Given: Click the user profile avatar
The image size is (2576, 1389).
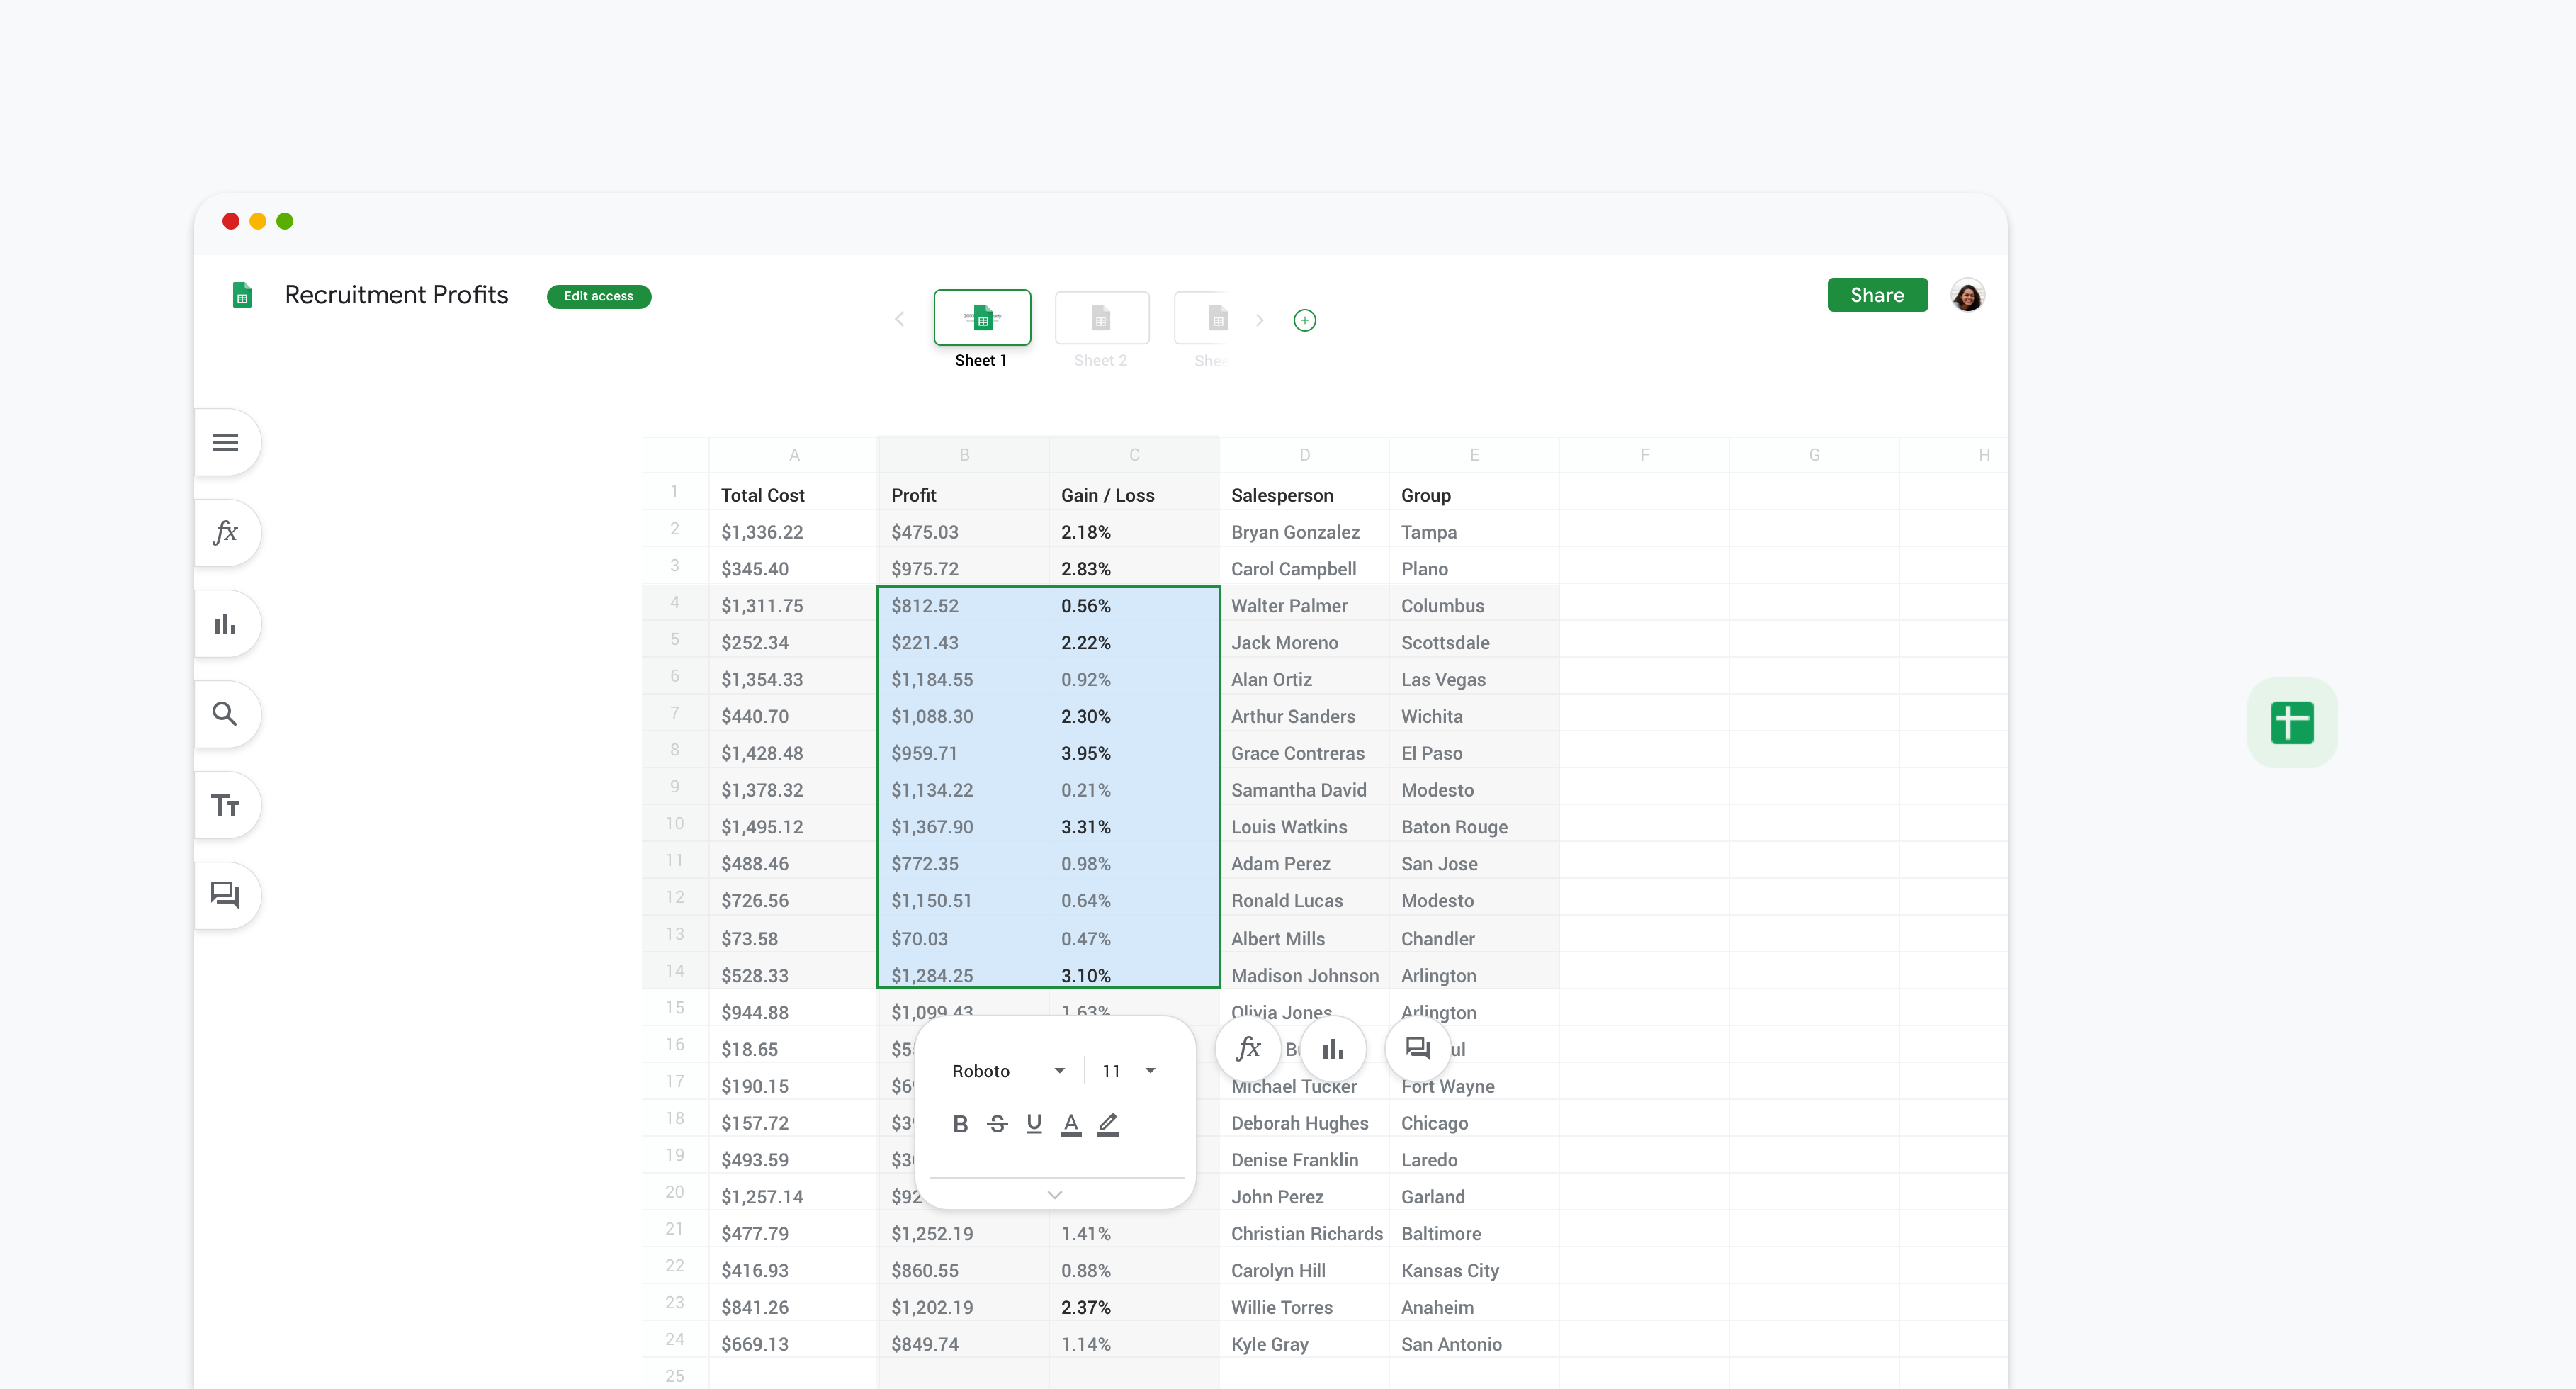Looking at the screenshot, I should [1967, 296].
